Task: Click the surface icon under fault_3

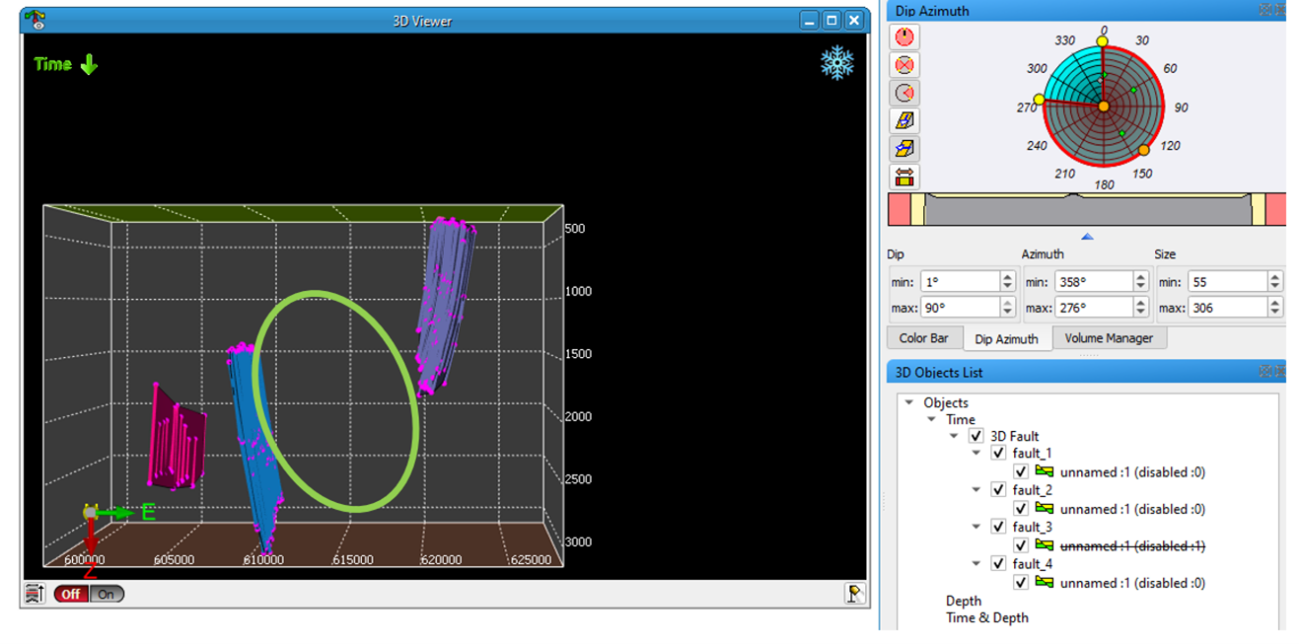Action: click(1045, 546)
